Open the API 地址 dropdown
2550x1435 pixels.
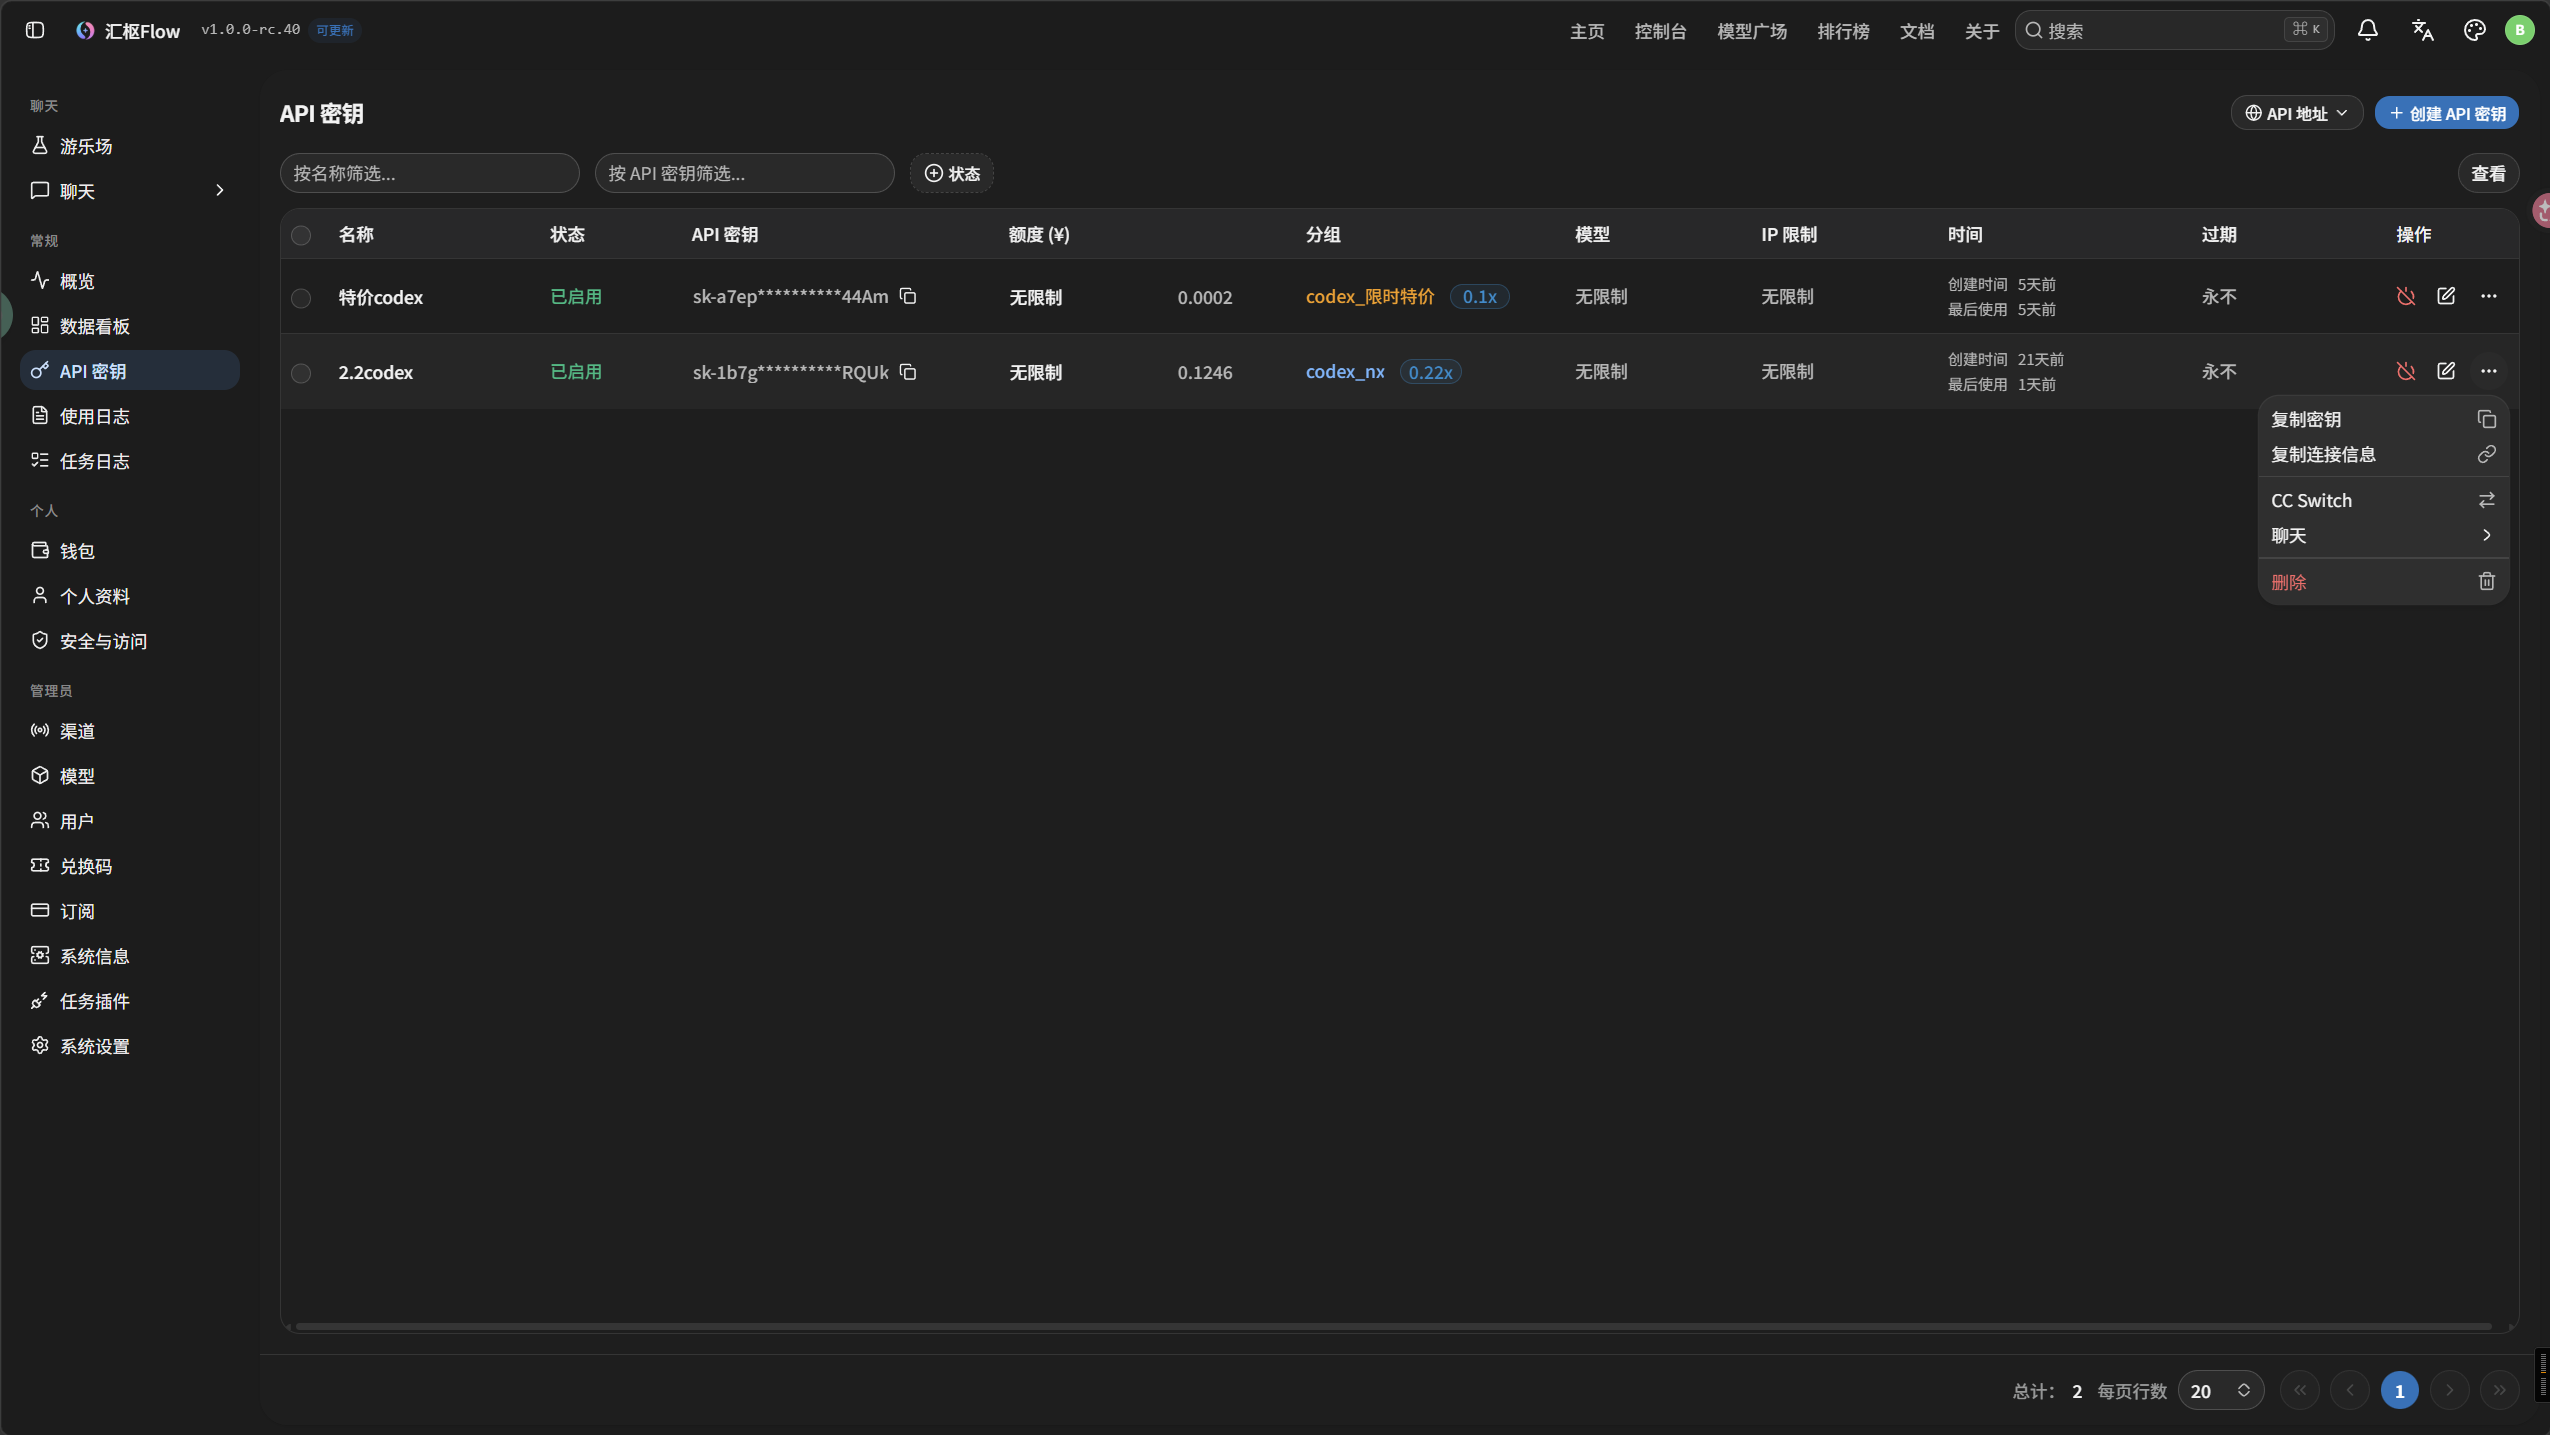tap(2296, 113)
